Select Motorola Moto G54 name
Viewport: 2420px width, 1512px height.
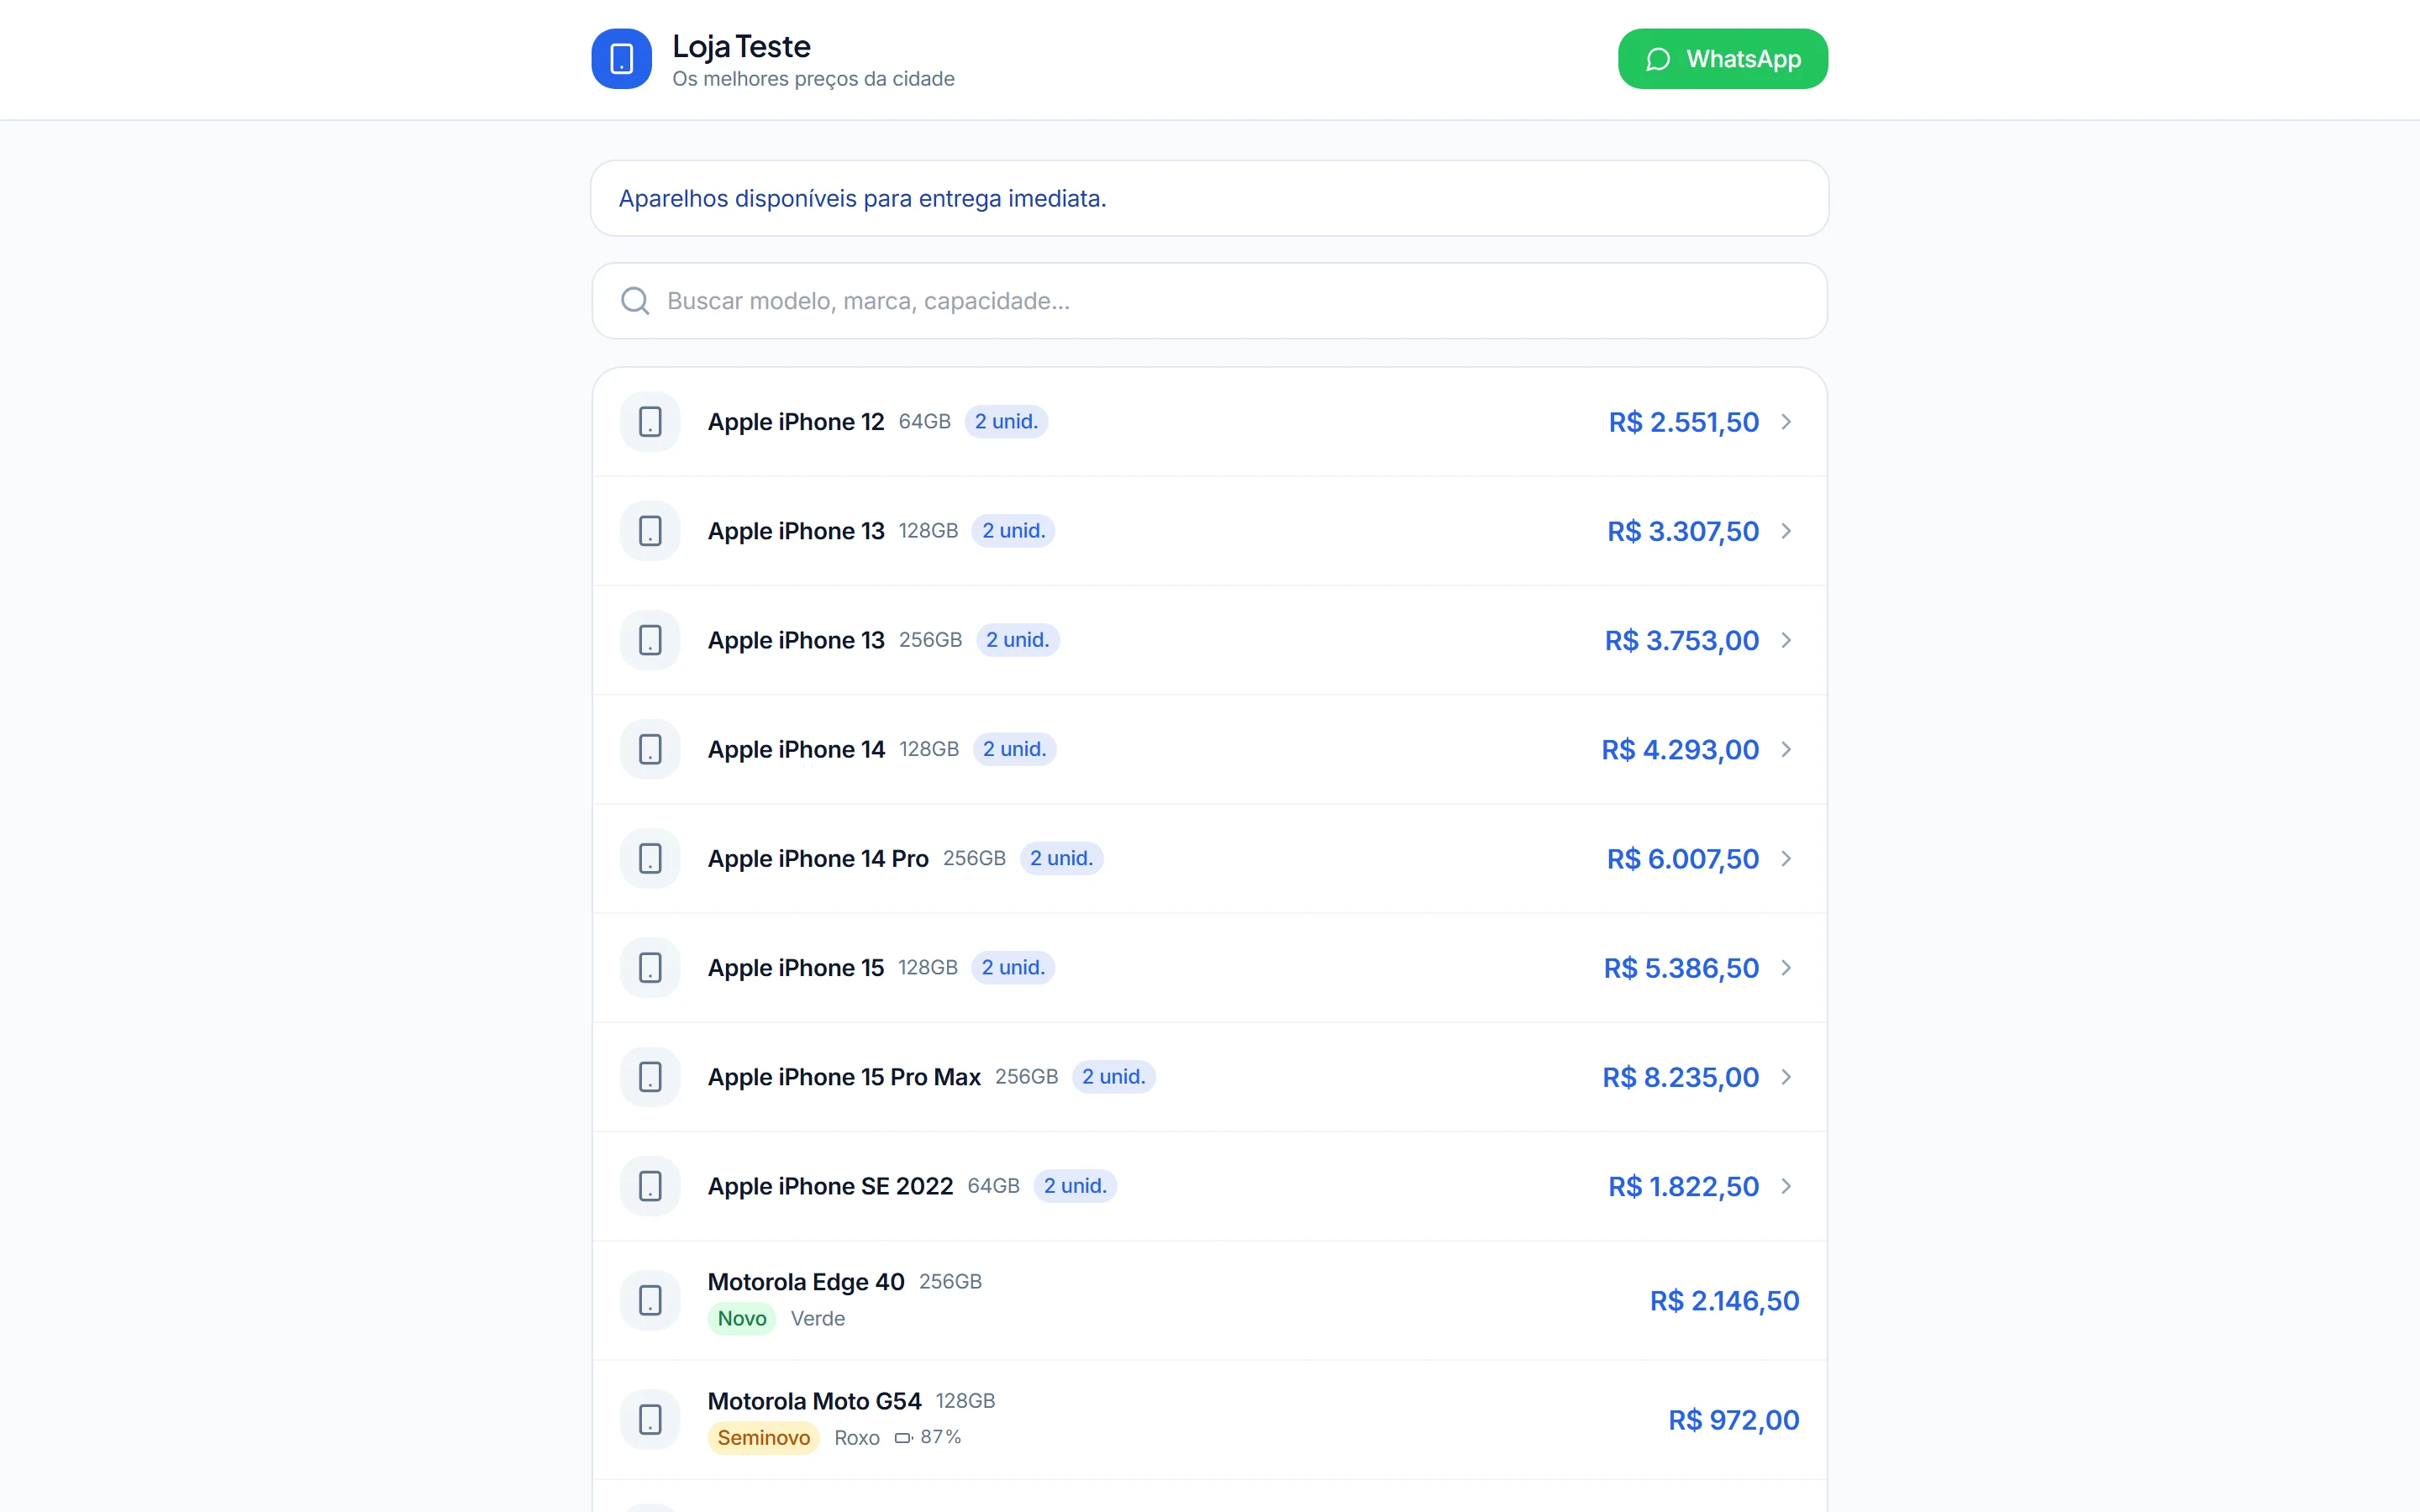click(814, 1401)
